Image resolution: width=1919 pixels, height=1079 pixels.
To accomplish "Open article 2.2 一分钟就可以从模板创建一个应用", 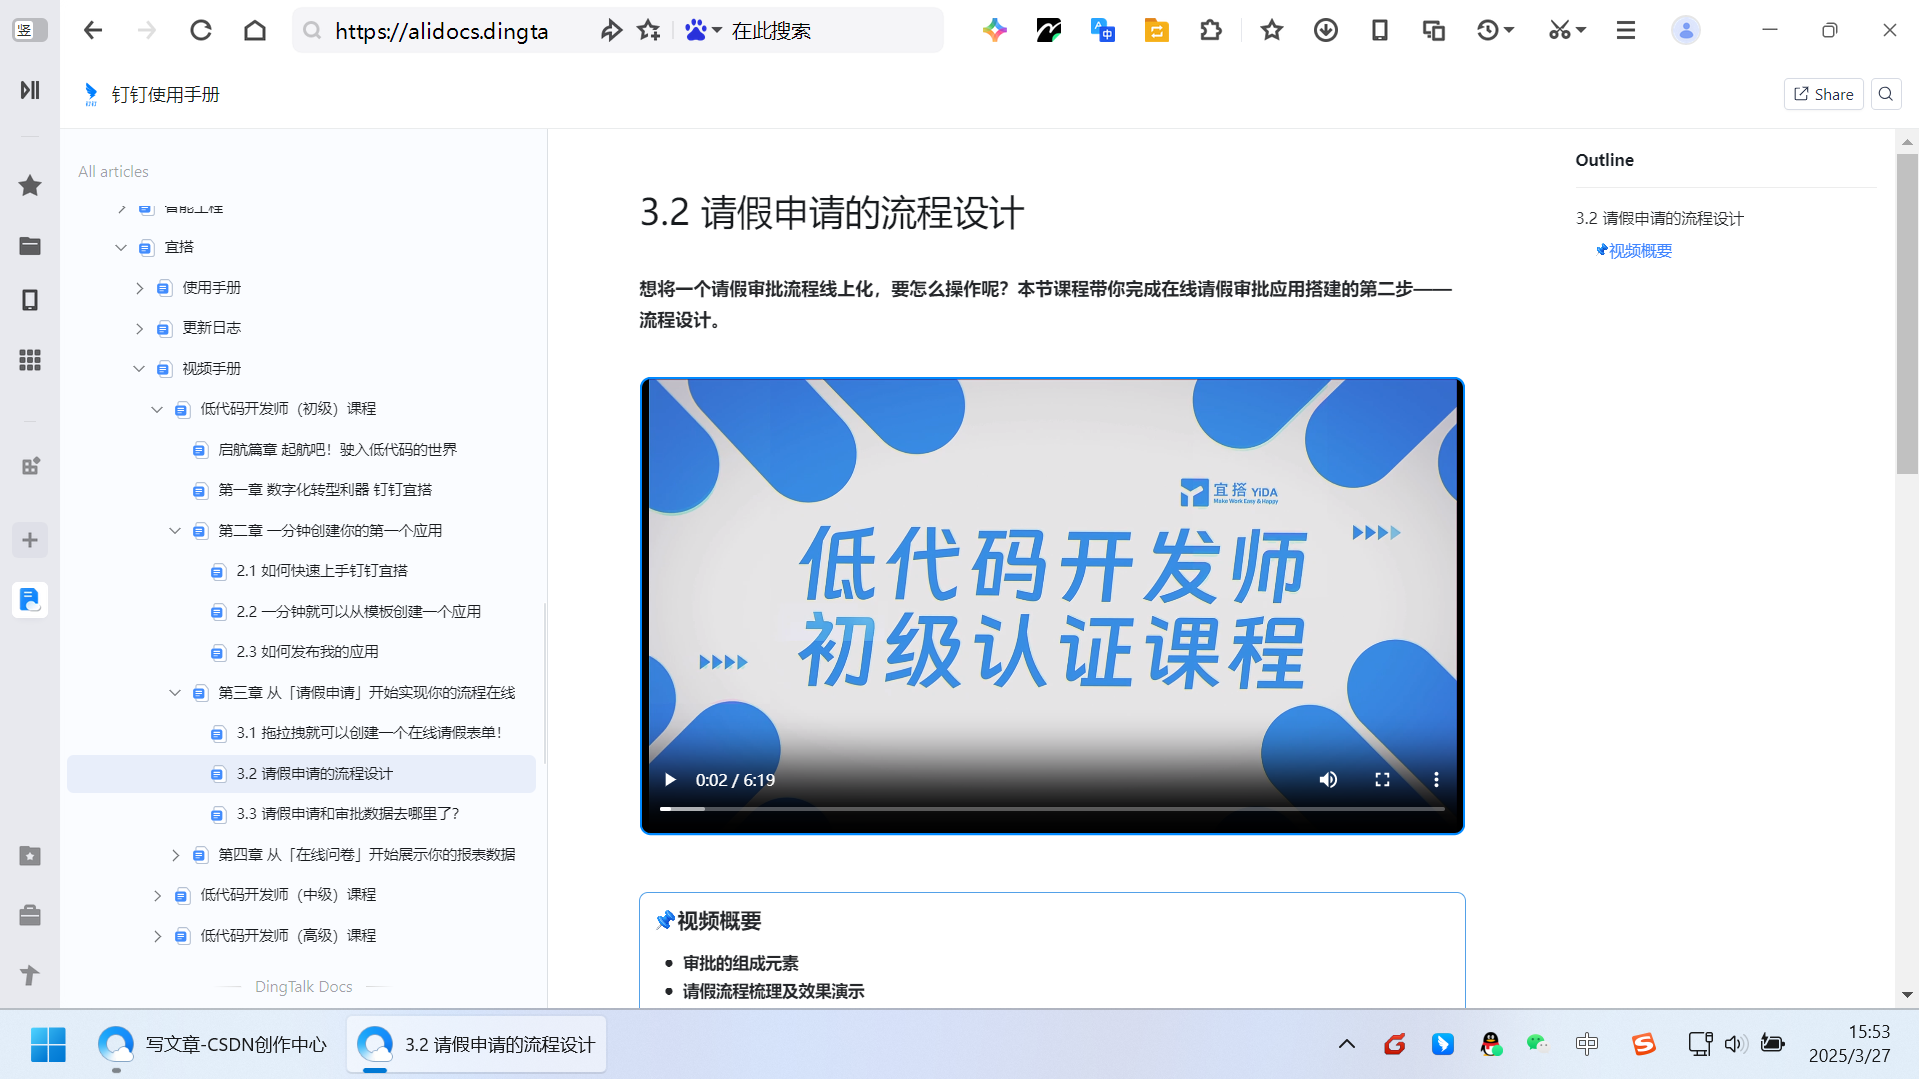I will [x=358, y=612].
